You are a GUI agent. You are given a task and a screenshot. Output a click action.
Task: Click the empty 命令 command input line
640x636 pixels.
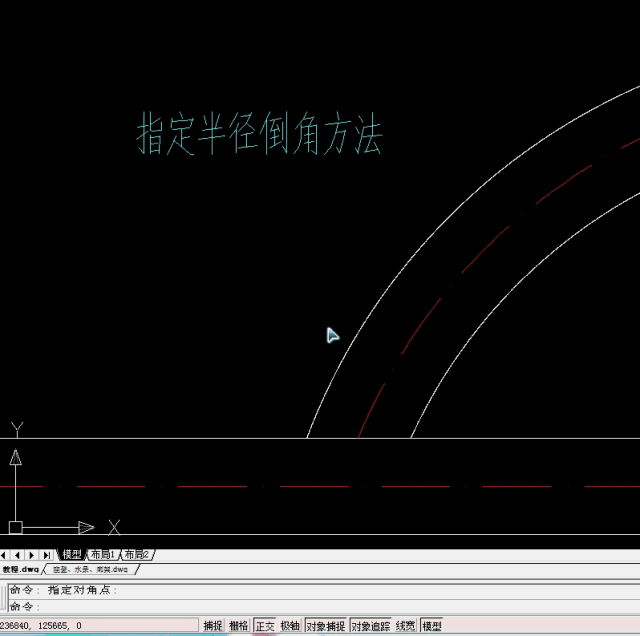pyautogui.click(x=322, y=606)
